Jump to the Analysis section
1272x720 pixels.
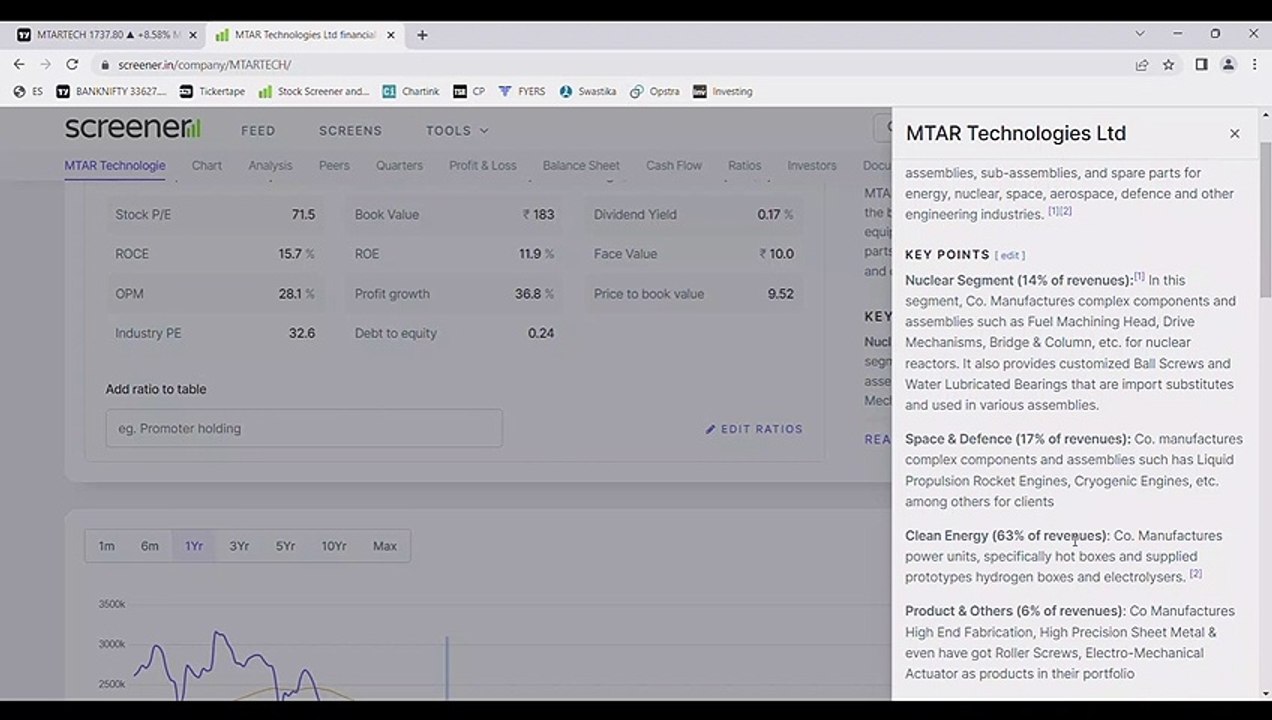(270, 166)
